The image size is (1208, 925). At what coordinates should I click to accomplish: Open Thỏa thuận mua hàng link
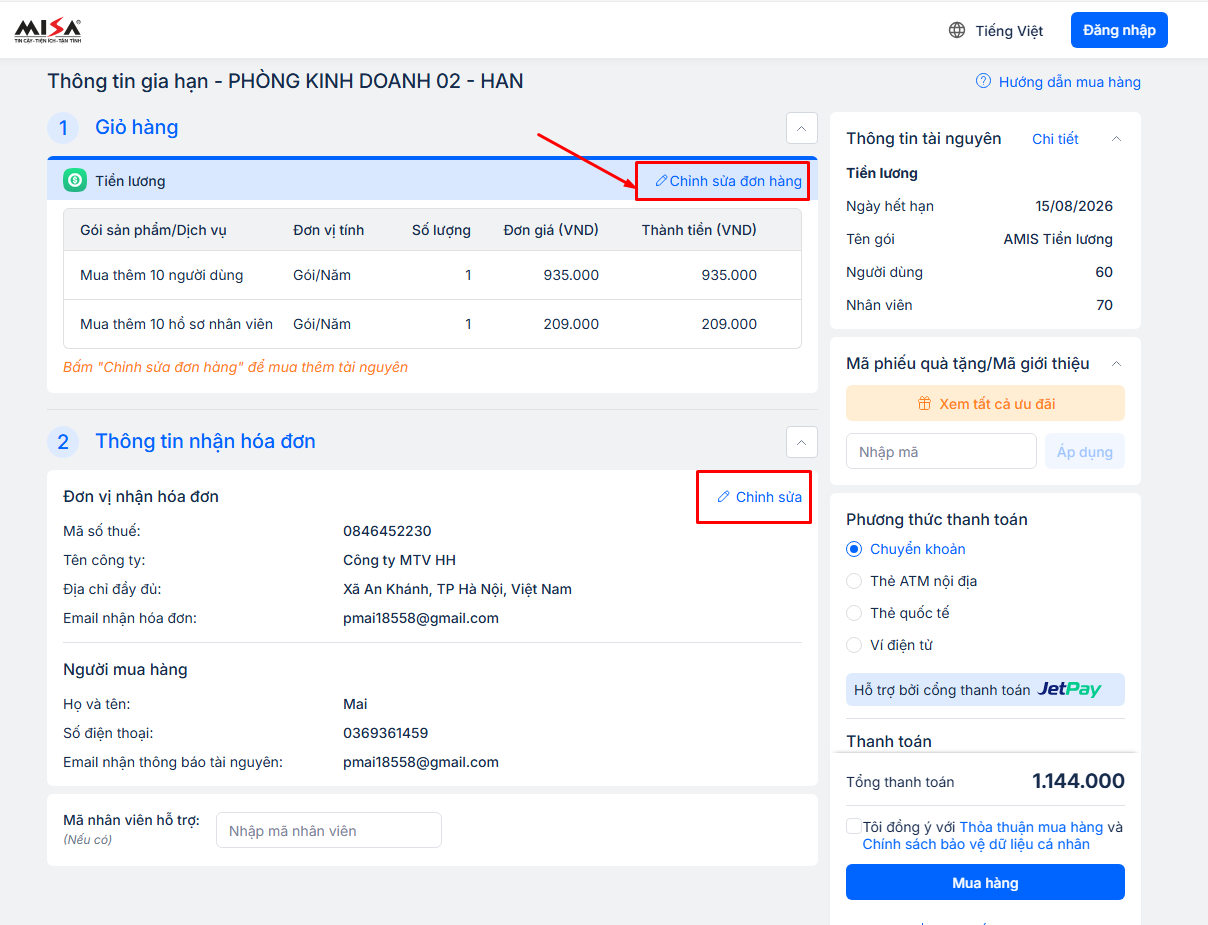click(x=1031, y=827)
